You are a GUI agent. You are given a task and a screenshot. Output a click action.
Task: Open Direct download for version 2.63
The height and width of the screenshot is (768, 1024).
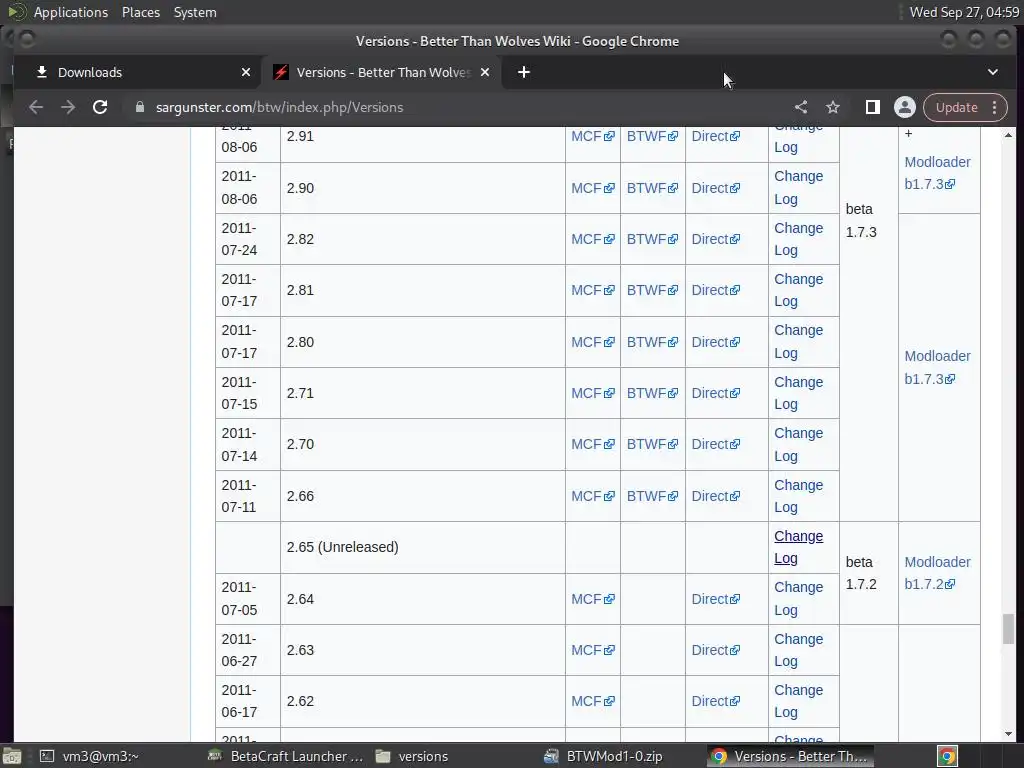715,650
